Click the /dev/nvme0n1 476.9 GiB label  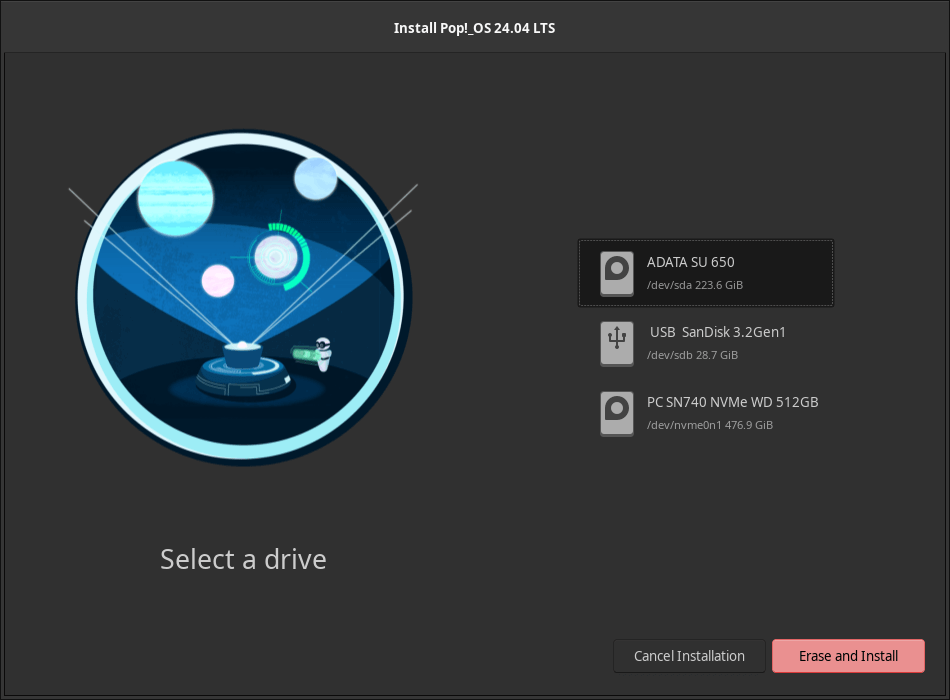coord(709,425)
